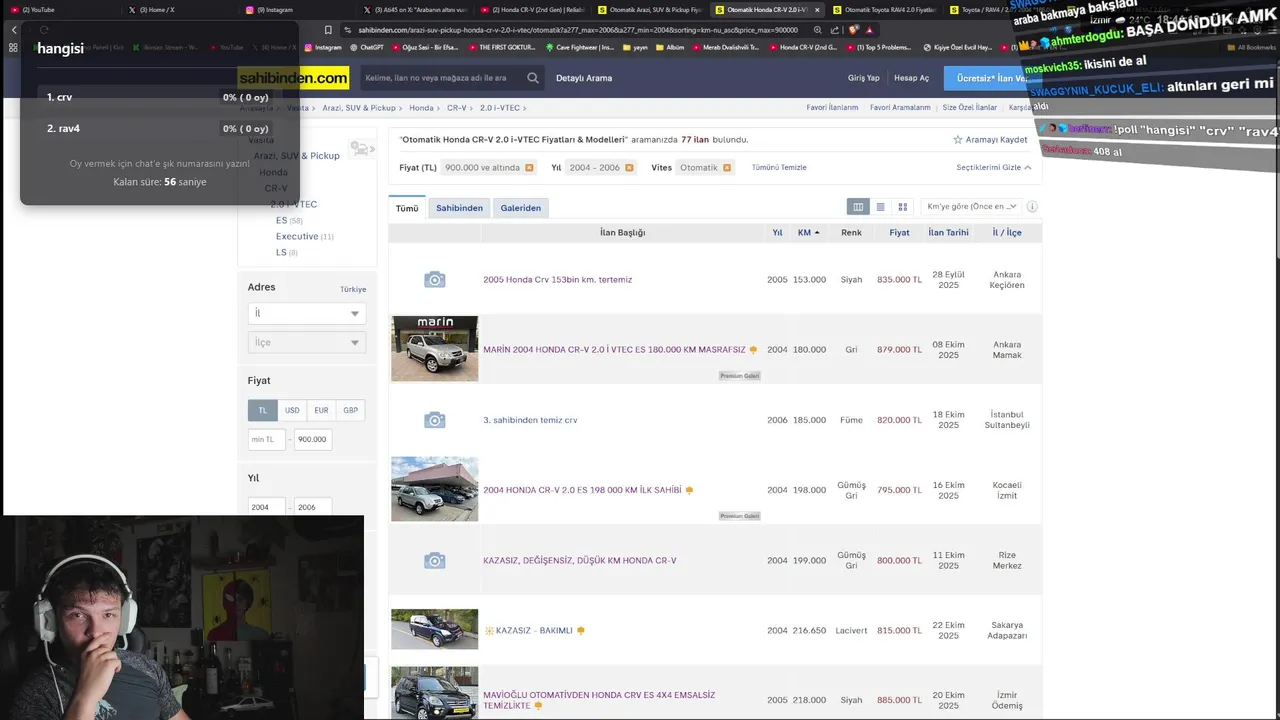Image resolution: width=1280 pixels, height=720 pixels.
Task: Click the info icon next to sorting
Action: point(1032,207)
